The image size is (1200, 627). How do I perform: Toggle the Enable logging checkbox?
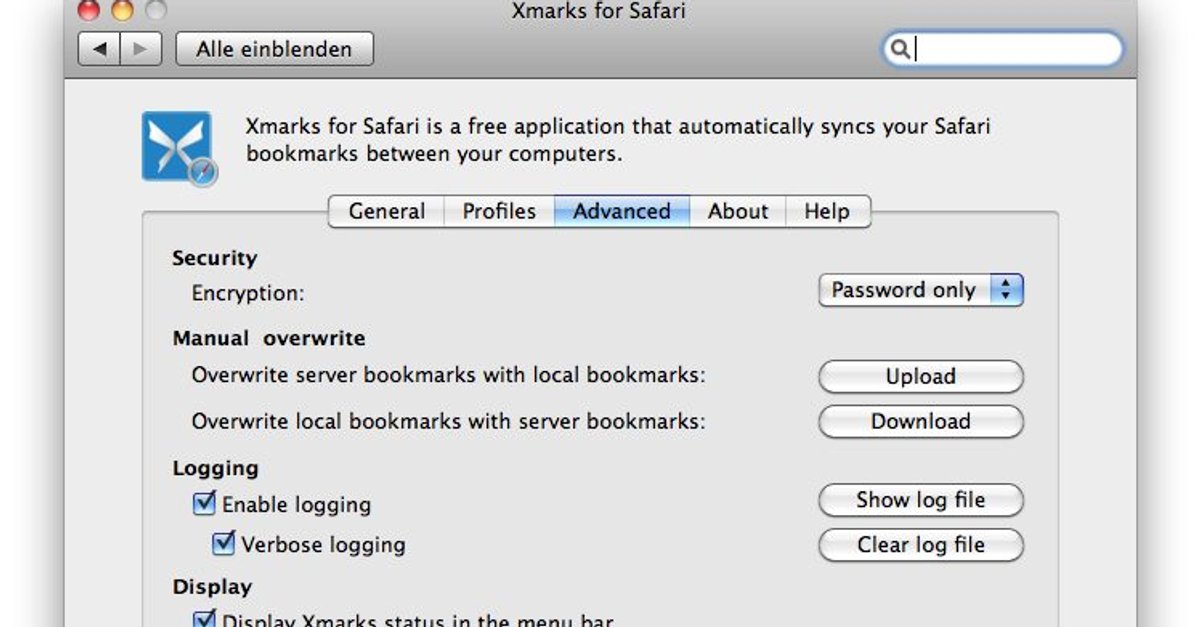point(204,503)
